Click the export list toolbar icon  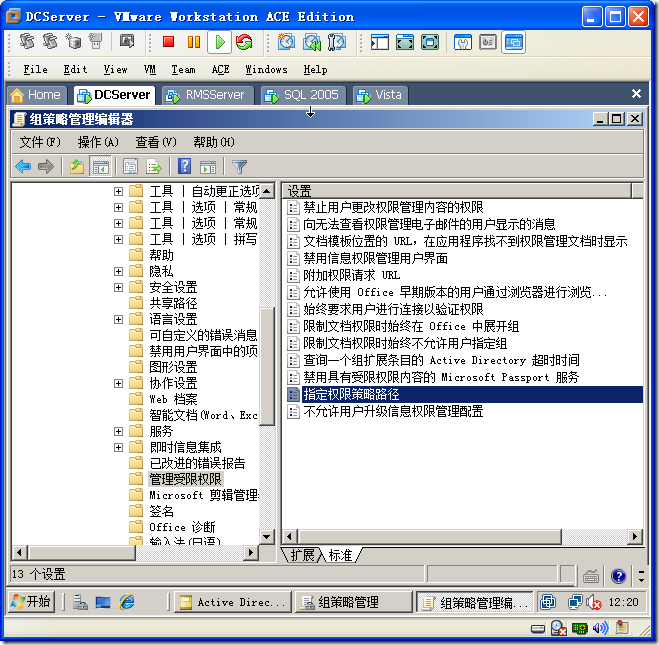coord(154,167)
